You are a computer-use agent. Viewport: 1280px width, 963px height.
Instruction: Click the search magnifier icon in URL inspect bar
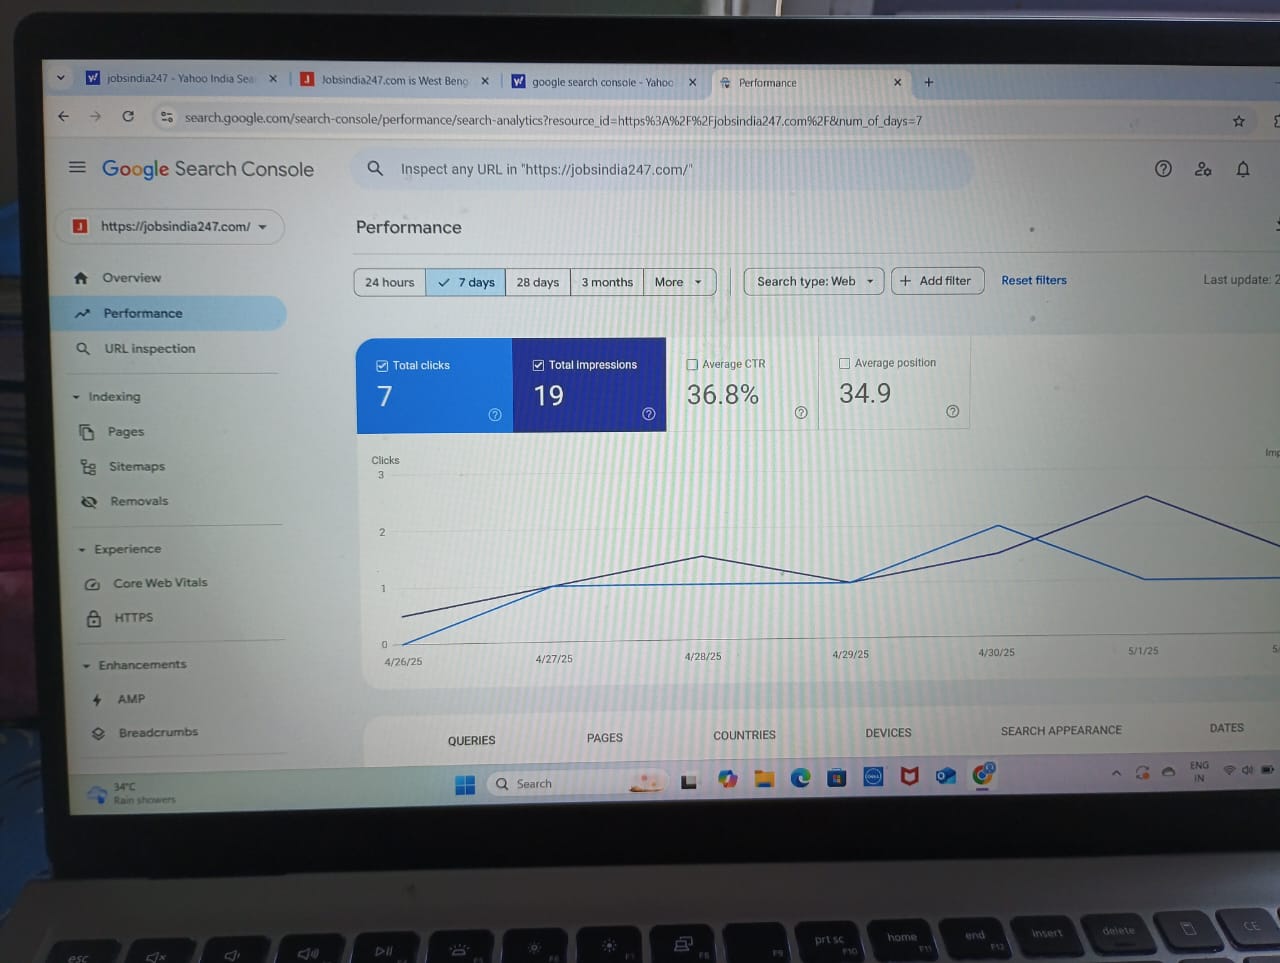375,169
